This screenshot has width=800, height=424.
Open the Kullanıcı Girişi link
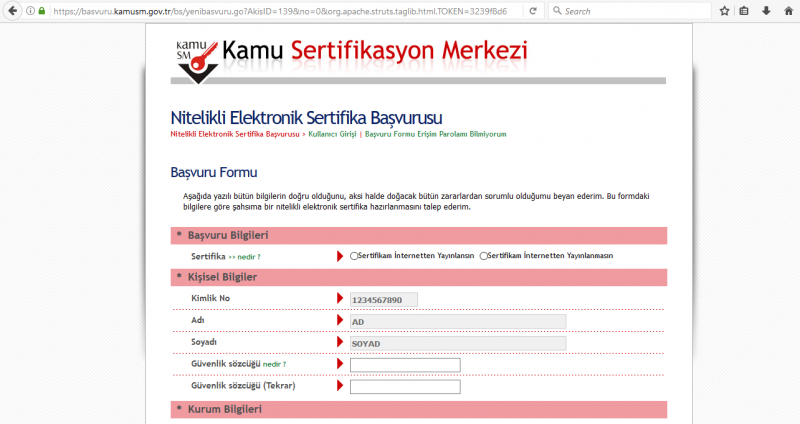click(x=332, y=134)
